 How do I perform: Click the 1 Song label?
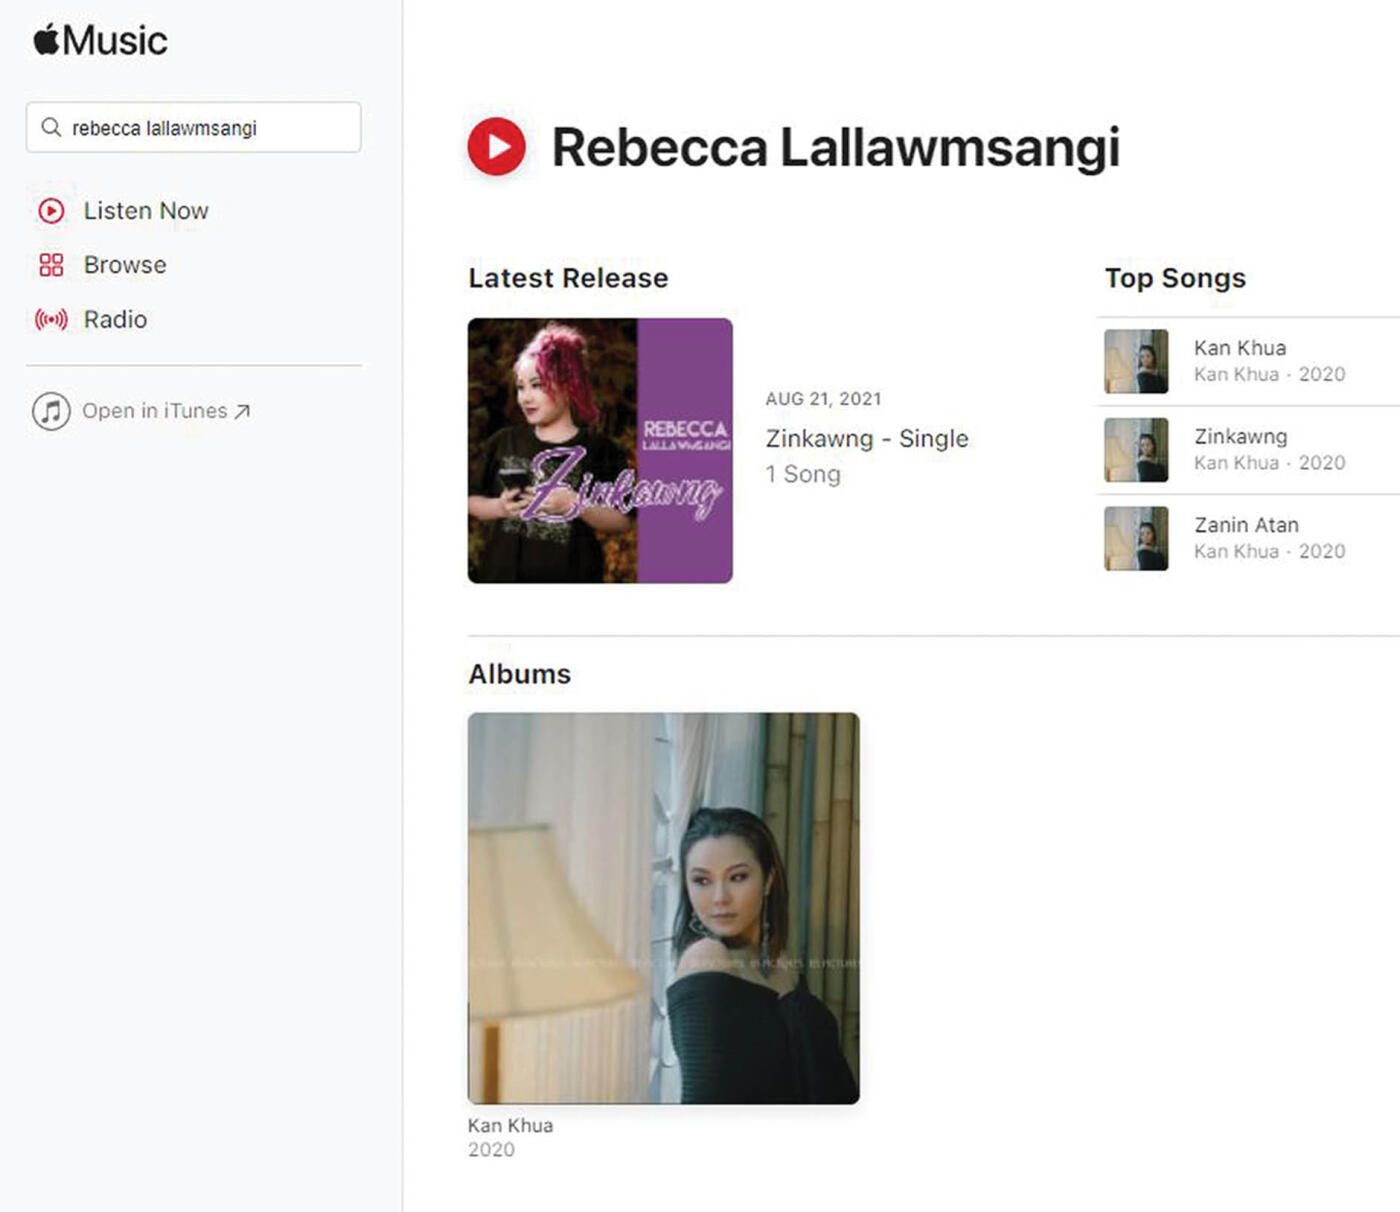(803, 474)
